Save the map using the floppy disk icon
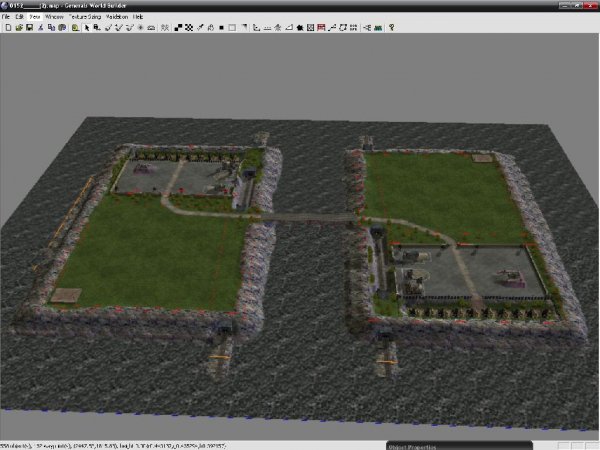600x450 pixels. coord(29,28)
